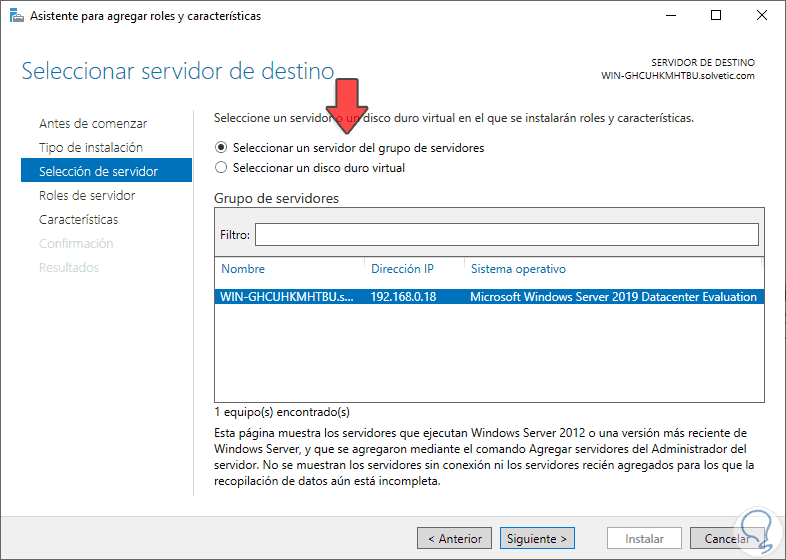
Task: Click the greyed-out 'Resultados' step
Action: click(69, 268)
